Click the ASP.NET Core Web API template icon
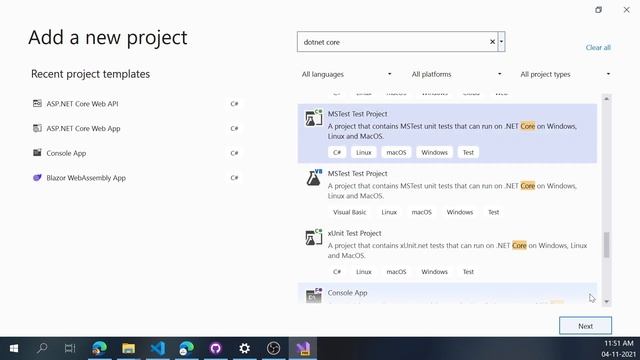 [37, 103]
